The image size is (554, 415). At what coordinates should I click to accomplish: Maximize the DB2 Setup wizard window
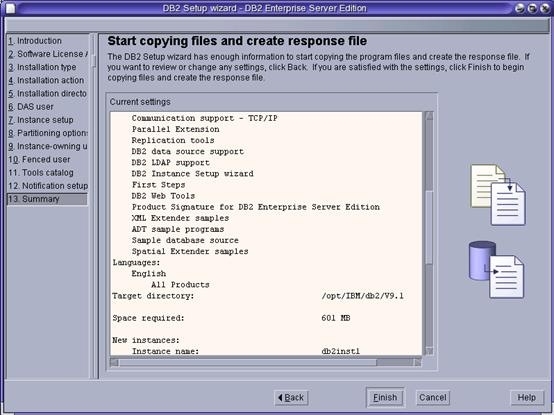(x=532, y=8)
